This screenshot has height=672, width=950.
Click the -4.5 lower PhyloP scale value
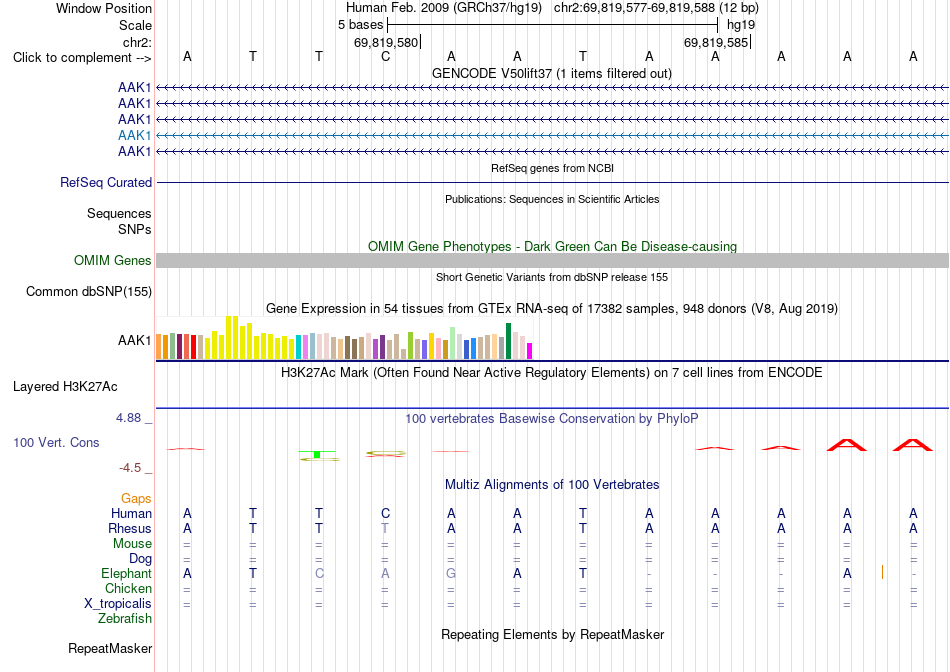(130, 467)
